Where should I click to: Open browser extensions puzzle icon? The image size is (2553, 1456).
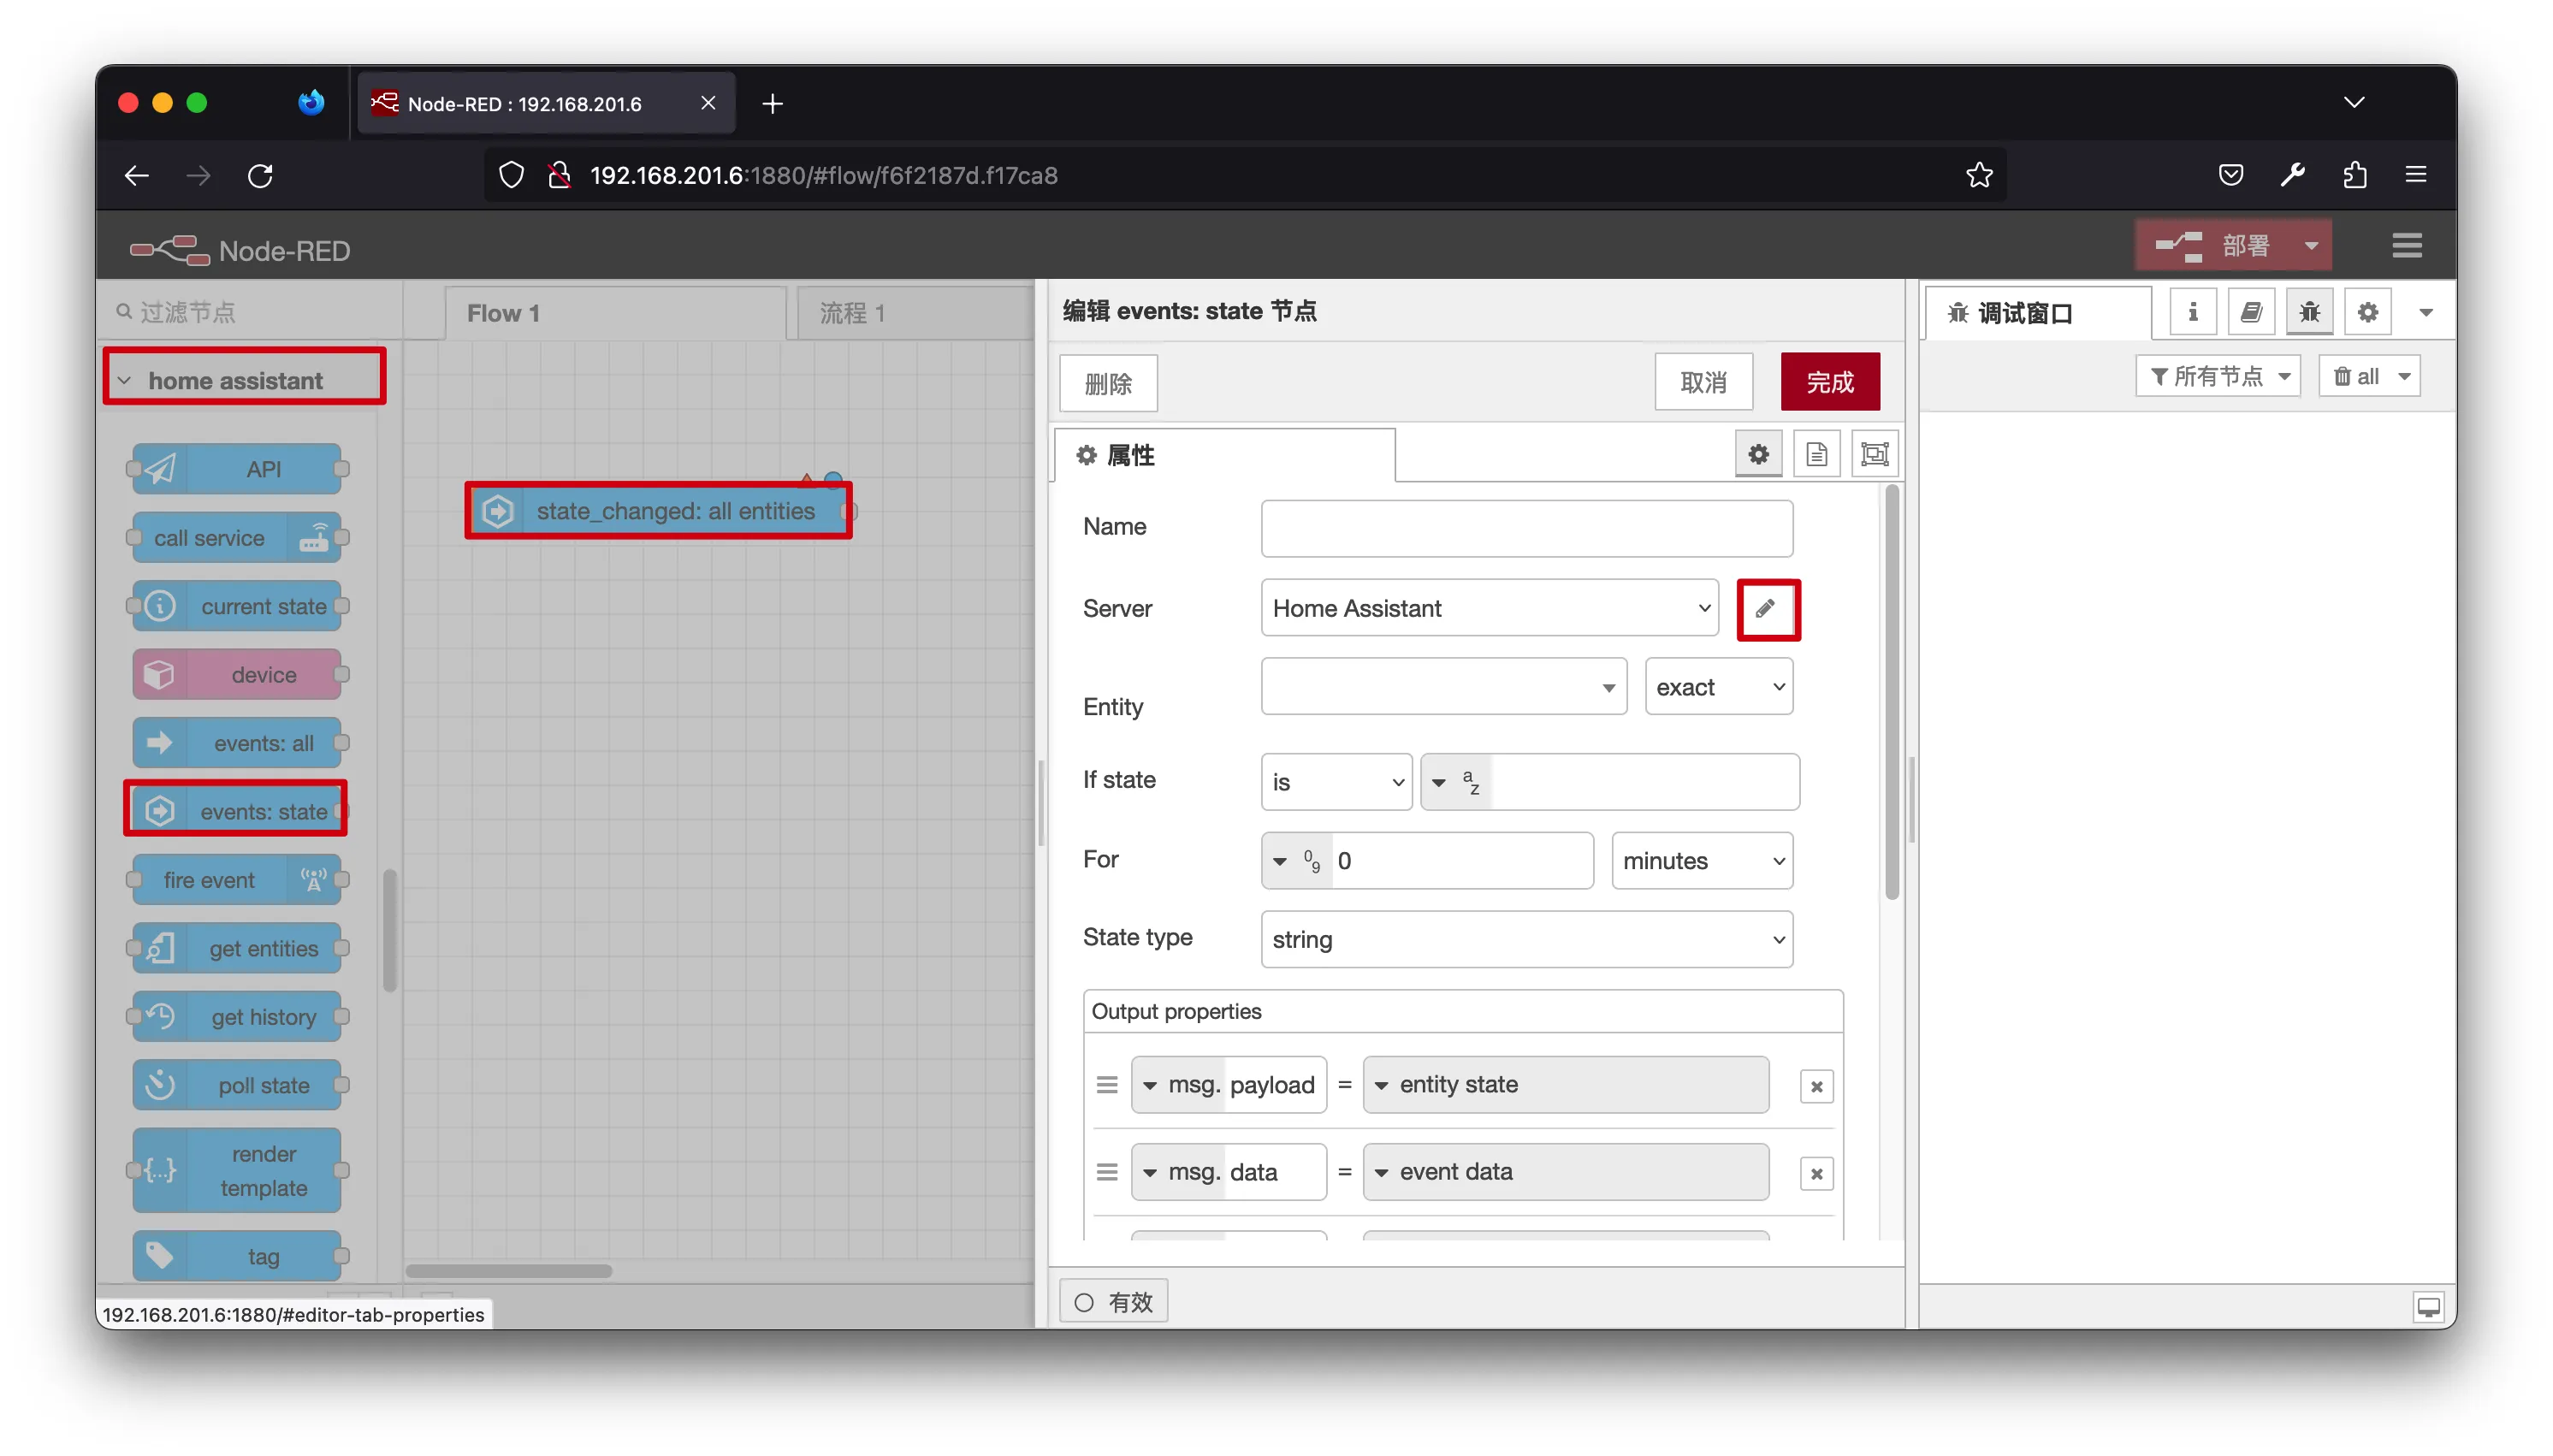click(2354, 175)
